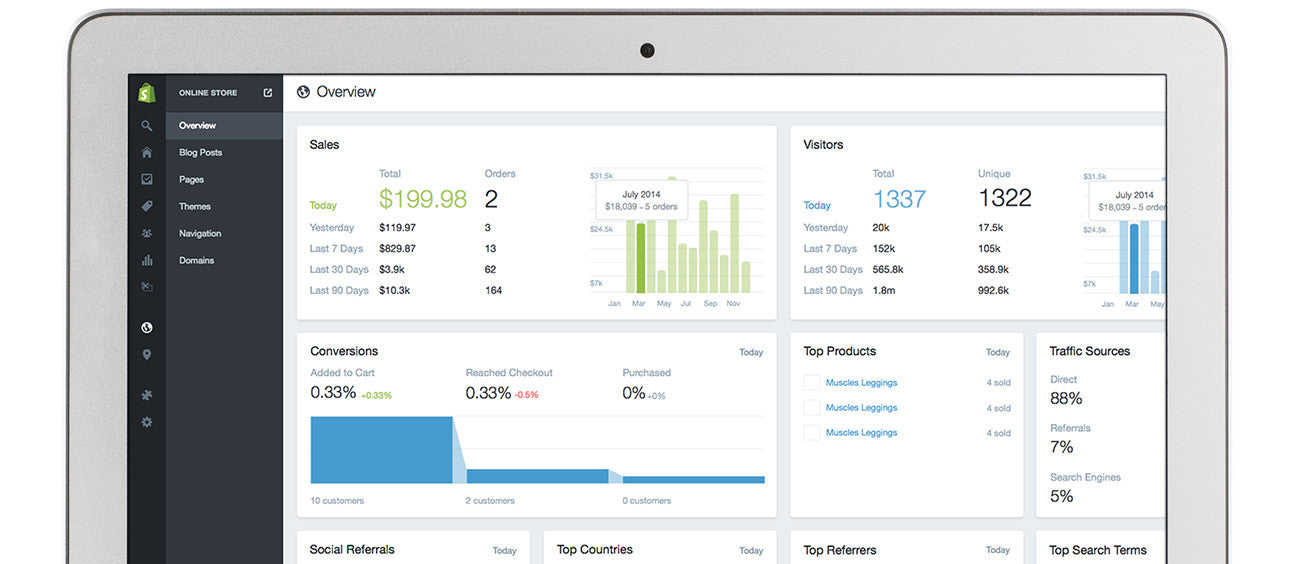Select the Online Store globe icon

[x=147, y=327]
